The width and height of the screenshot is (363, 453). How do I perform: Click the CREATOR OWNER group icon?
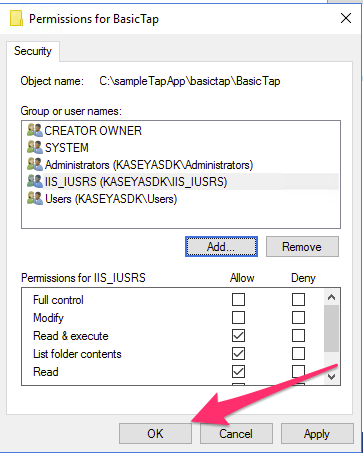(x=35, y=130)
